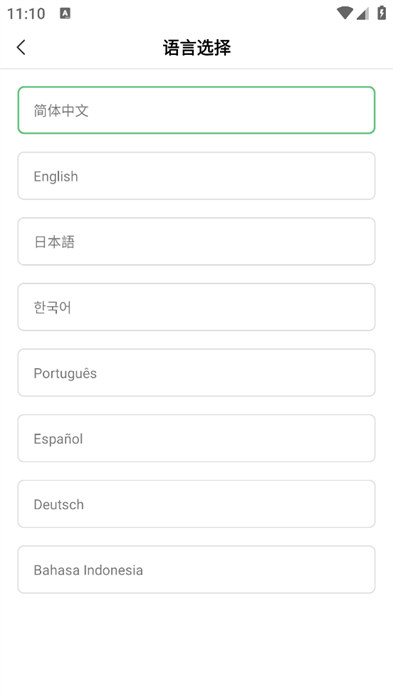
Task: Select 简体中文 language option
Action: click(196, 110)
